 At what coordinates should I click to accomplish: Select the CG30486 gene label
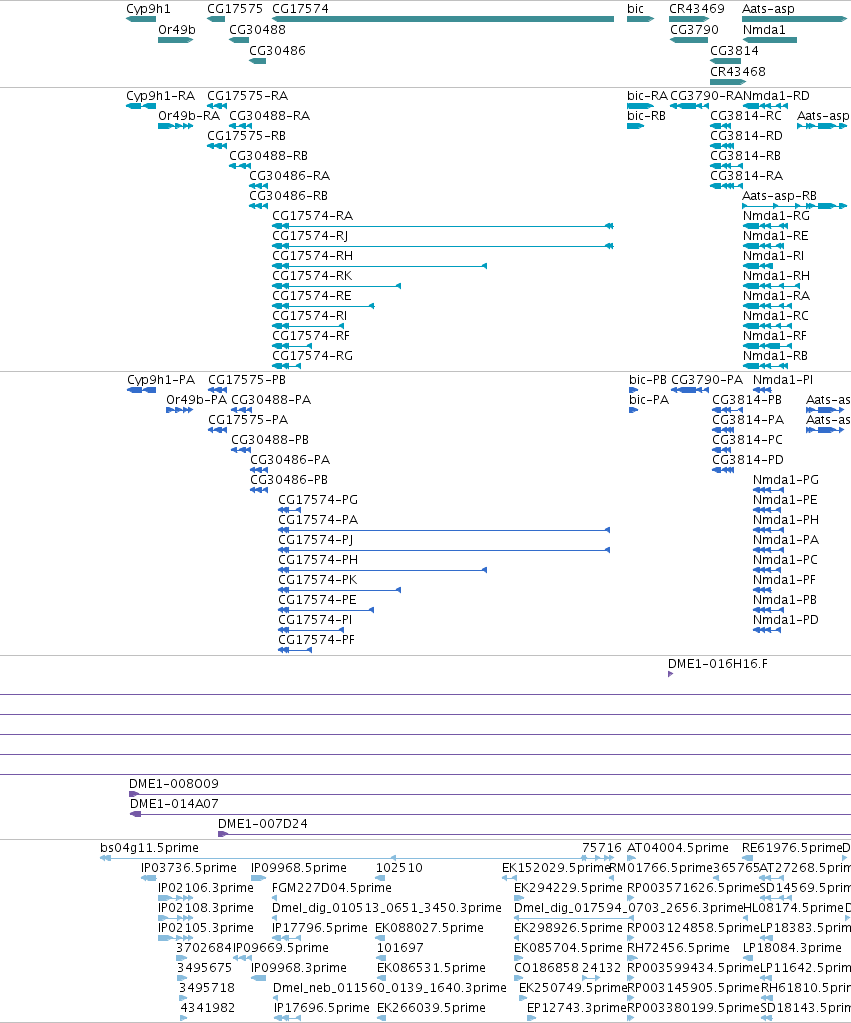pyautogui.click(x=277, y=50)
